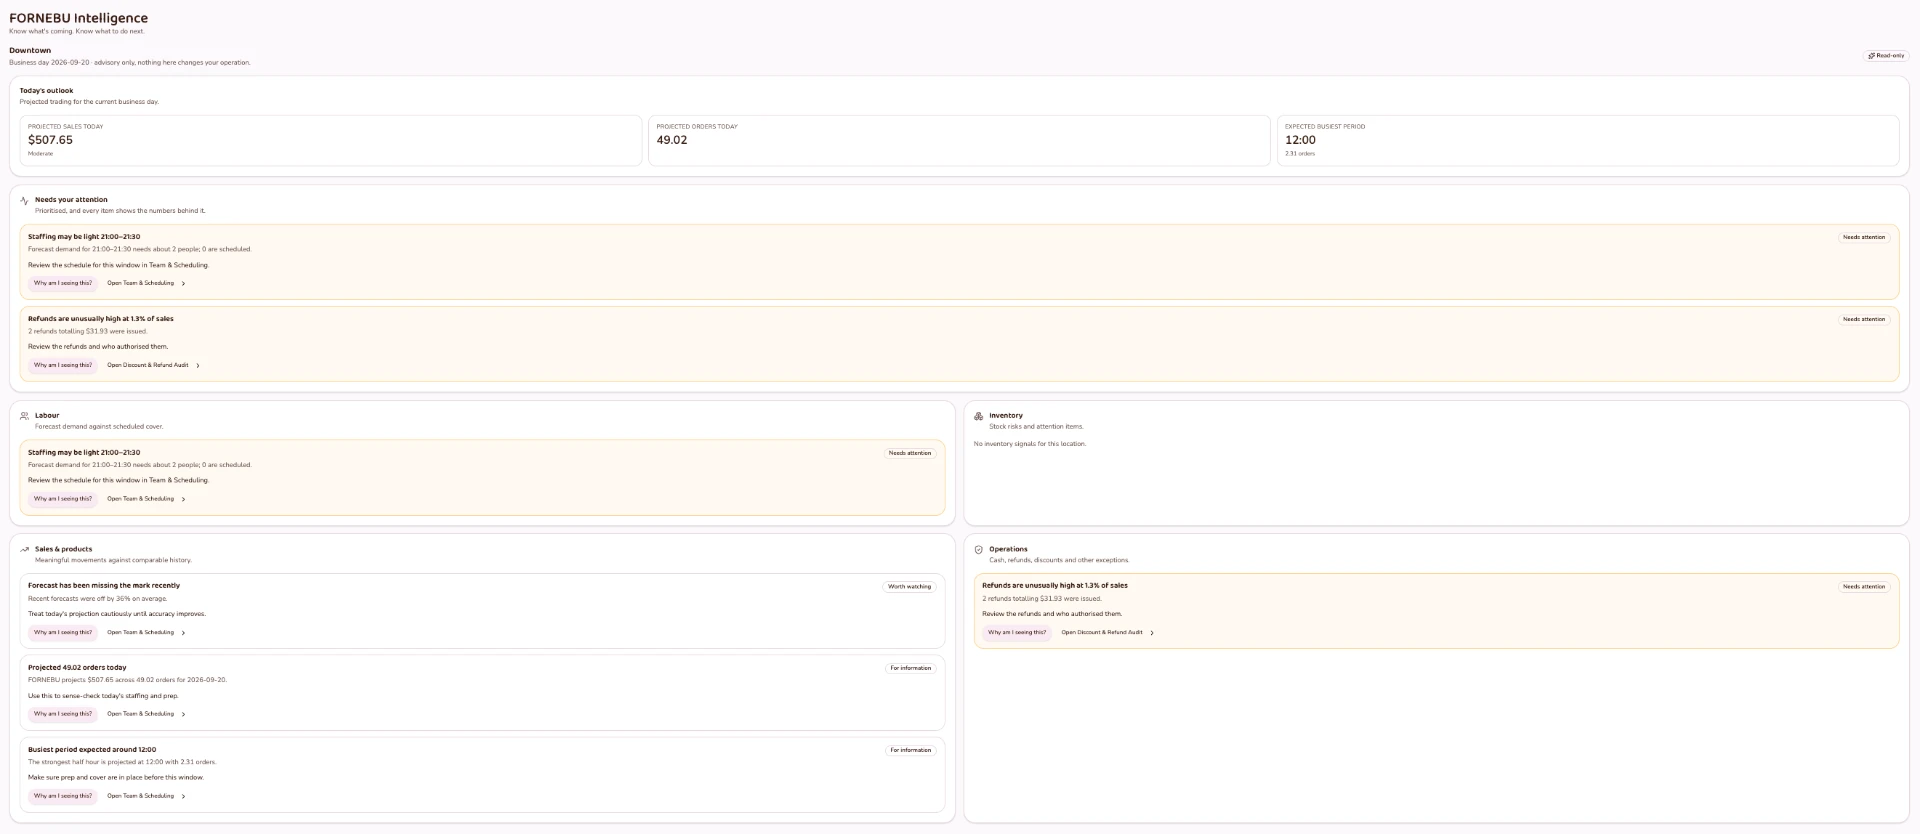The height and width of the screenshot is (834, 1920).
Task: Open Team & Scheduling from the forecast-missing-the-mark card
Action: (x=147, y=633)
